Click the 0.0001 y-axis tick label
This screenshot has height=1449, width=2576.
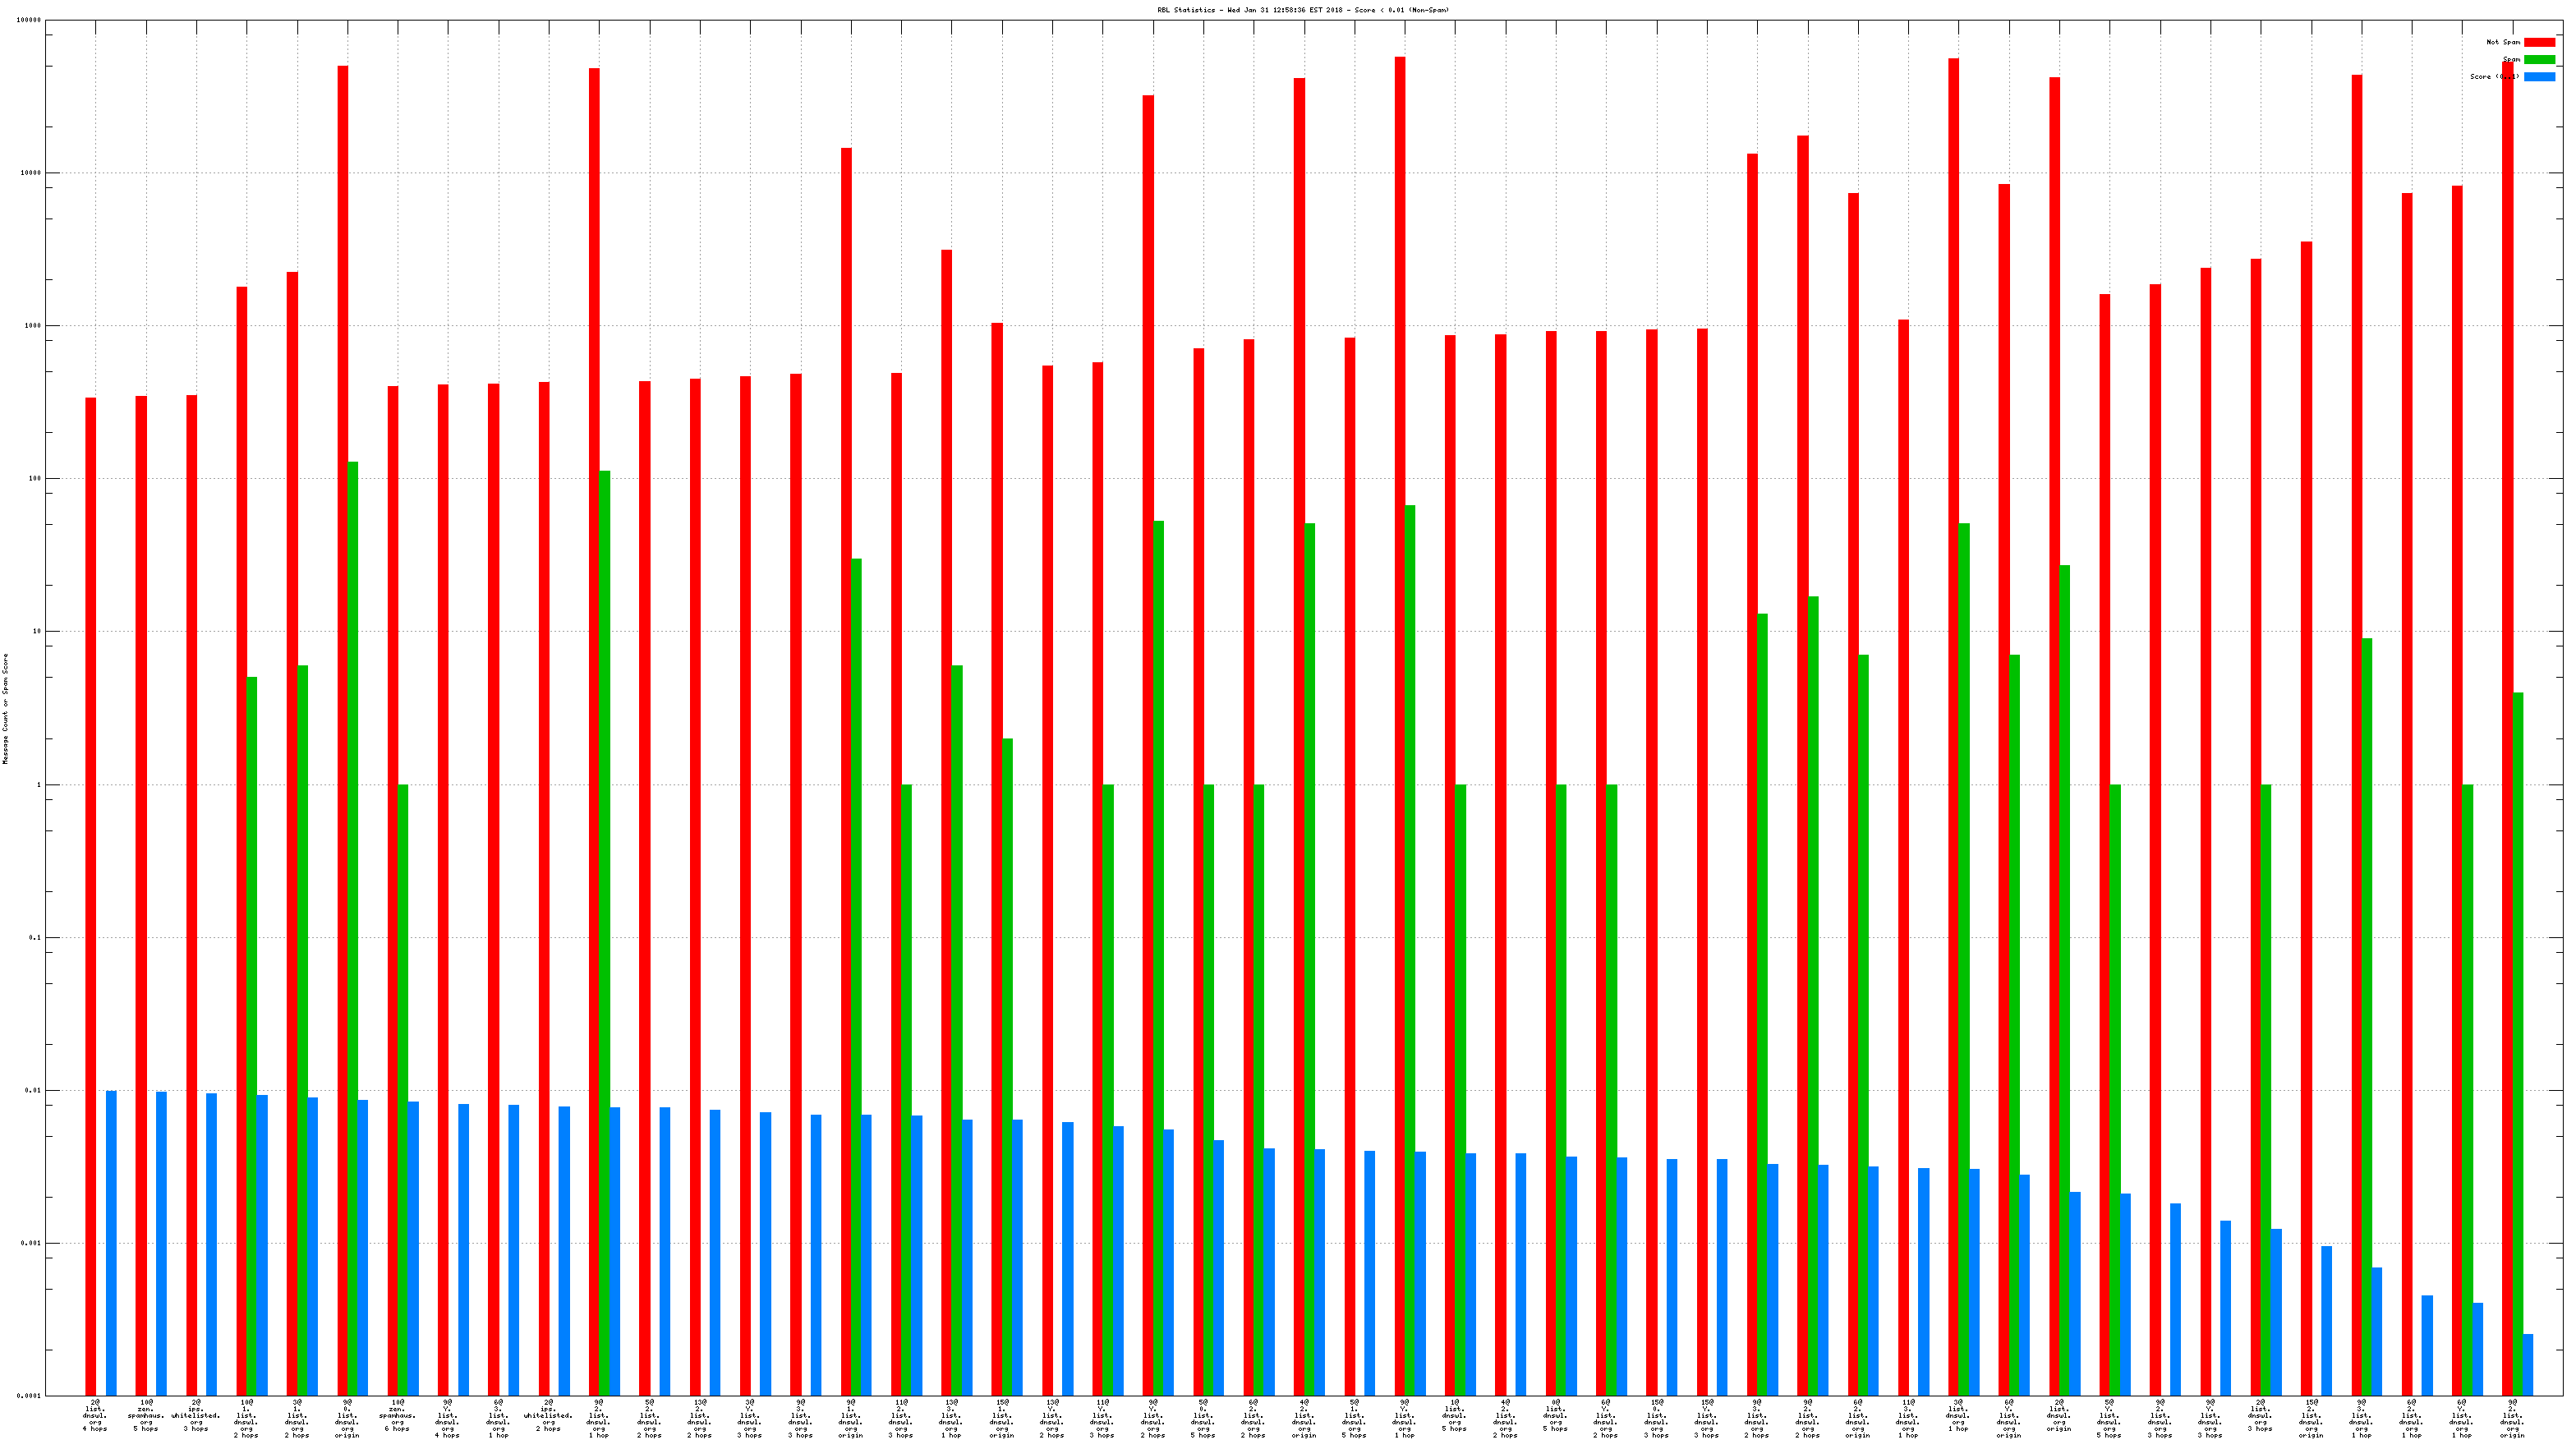(x=29, y=1395)
